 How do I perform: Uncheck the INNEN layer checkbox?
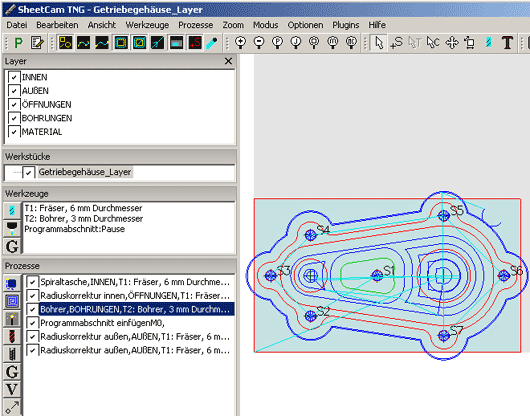[14, 77]
